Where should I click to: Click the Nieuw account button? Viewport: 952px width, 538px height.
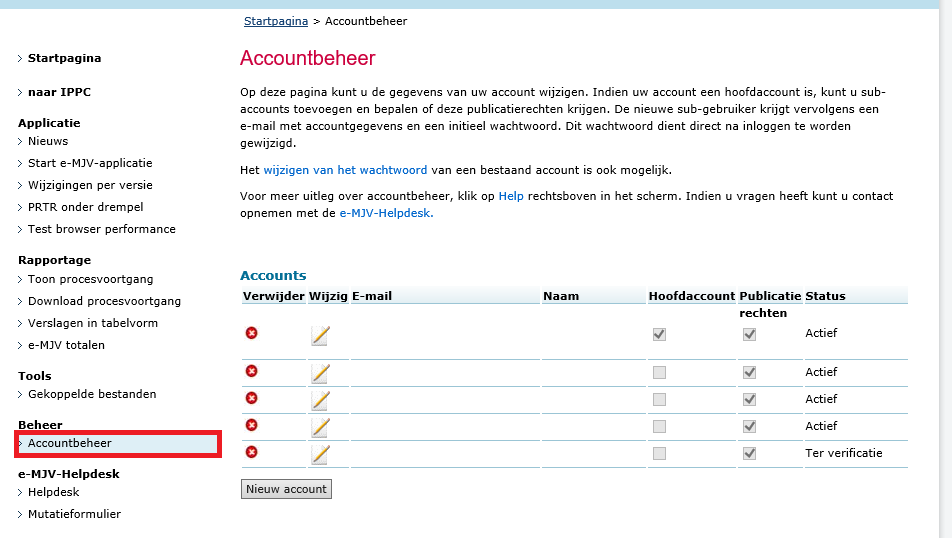tap(286, 489)
